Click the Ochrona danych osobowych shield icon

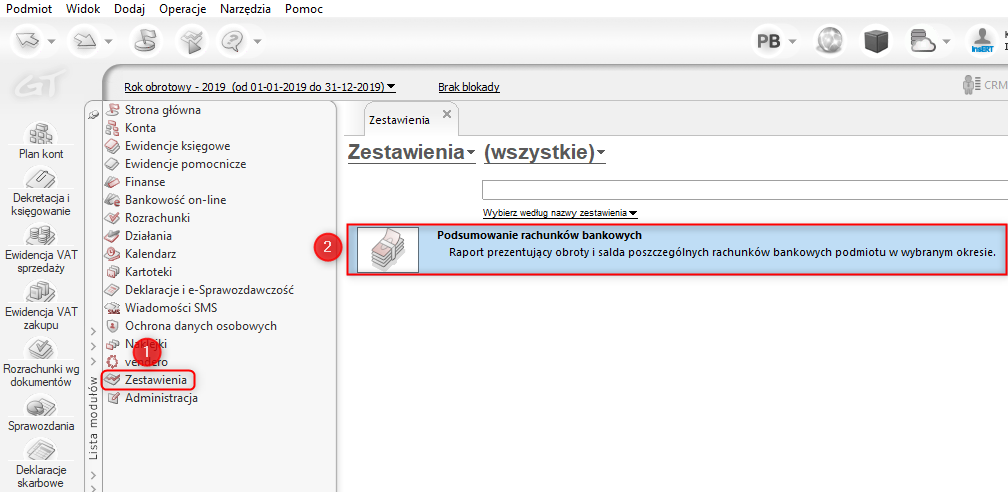113,326
